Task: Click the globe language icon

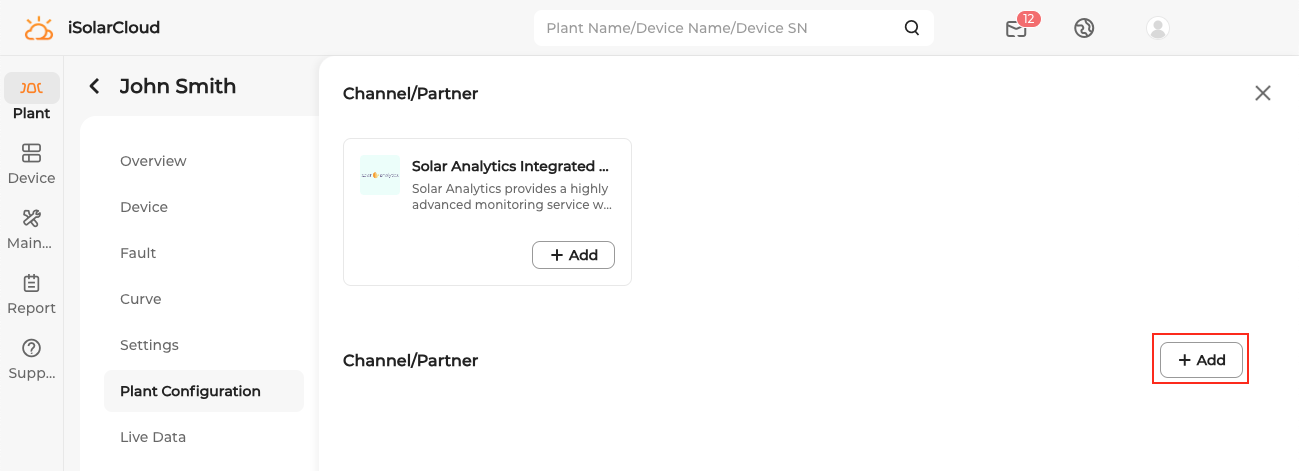Action: pyautogui.click(x=1084, y=28)
